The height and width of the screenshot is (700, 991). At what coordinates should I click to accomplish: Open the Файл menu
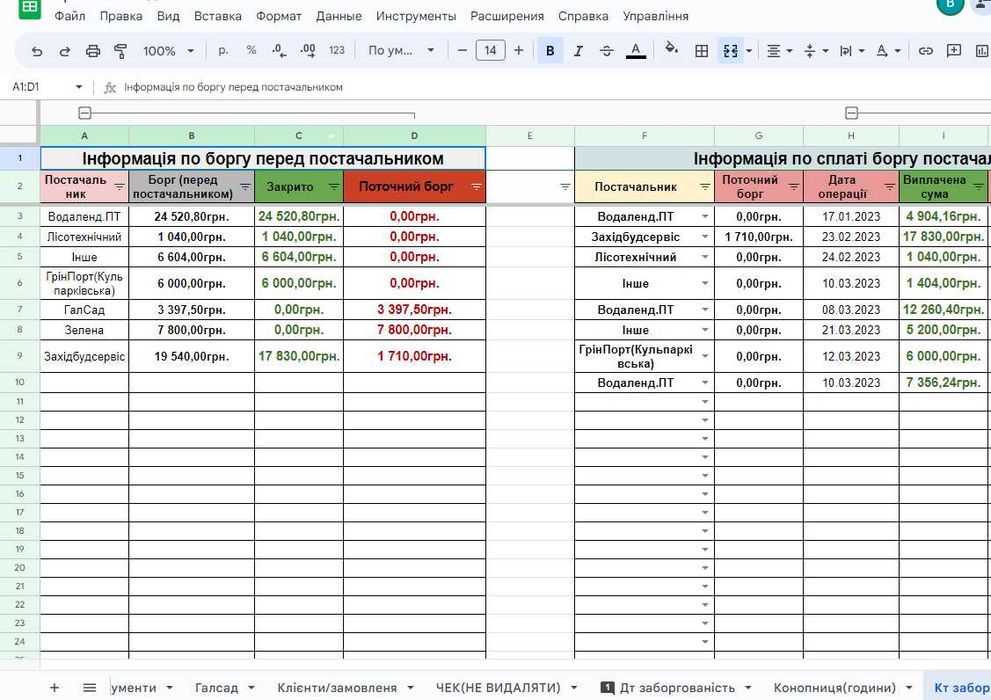click(70, 16)
